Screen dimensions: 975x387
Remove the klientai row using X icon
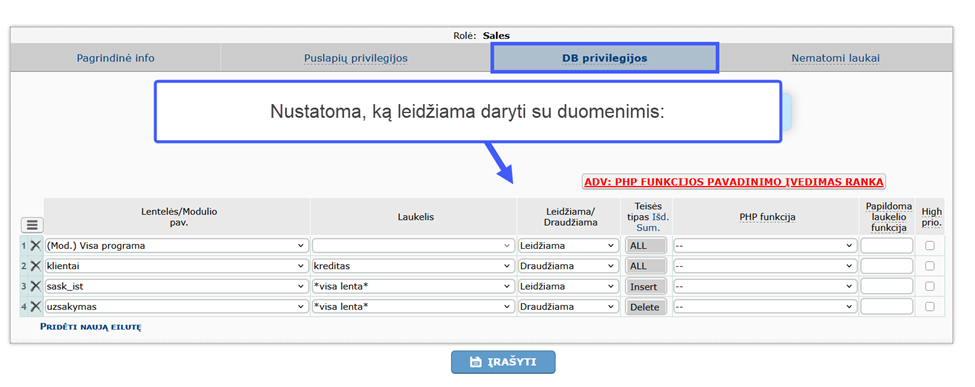35,266
